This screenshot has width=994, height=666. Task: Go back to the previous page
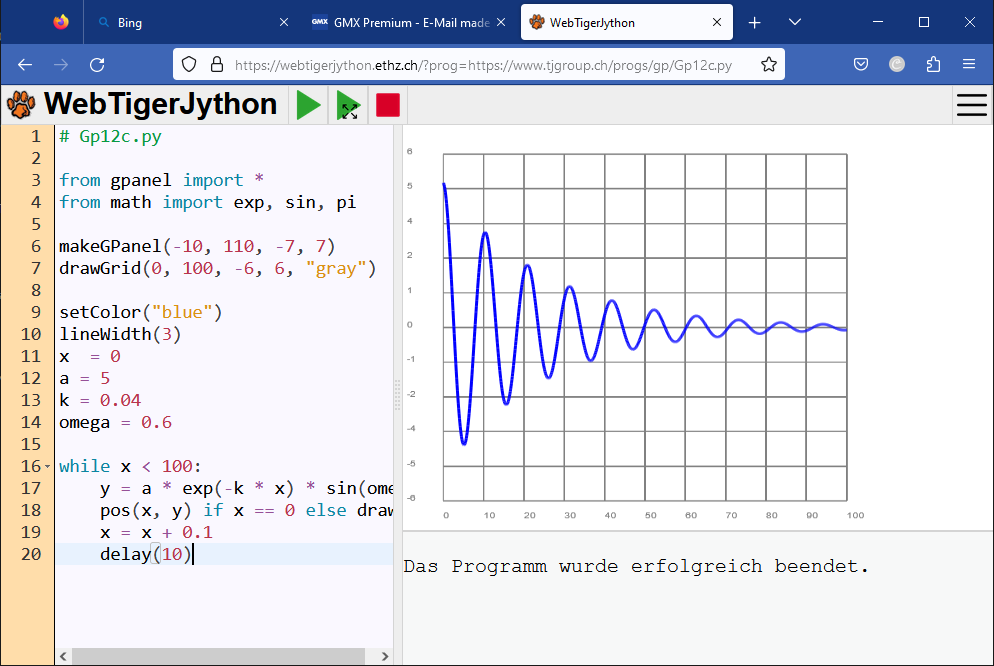click(x=26, y=65)
